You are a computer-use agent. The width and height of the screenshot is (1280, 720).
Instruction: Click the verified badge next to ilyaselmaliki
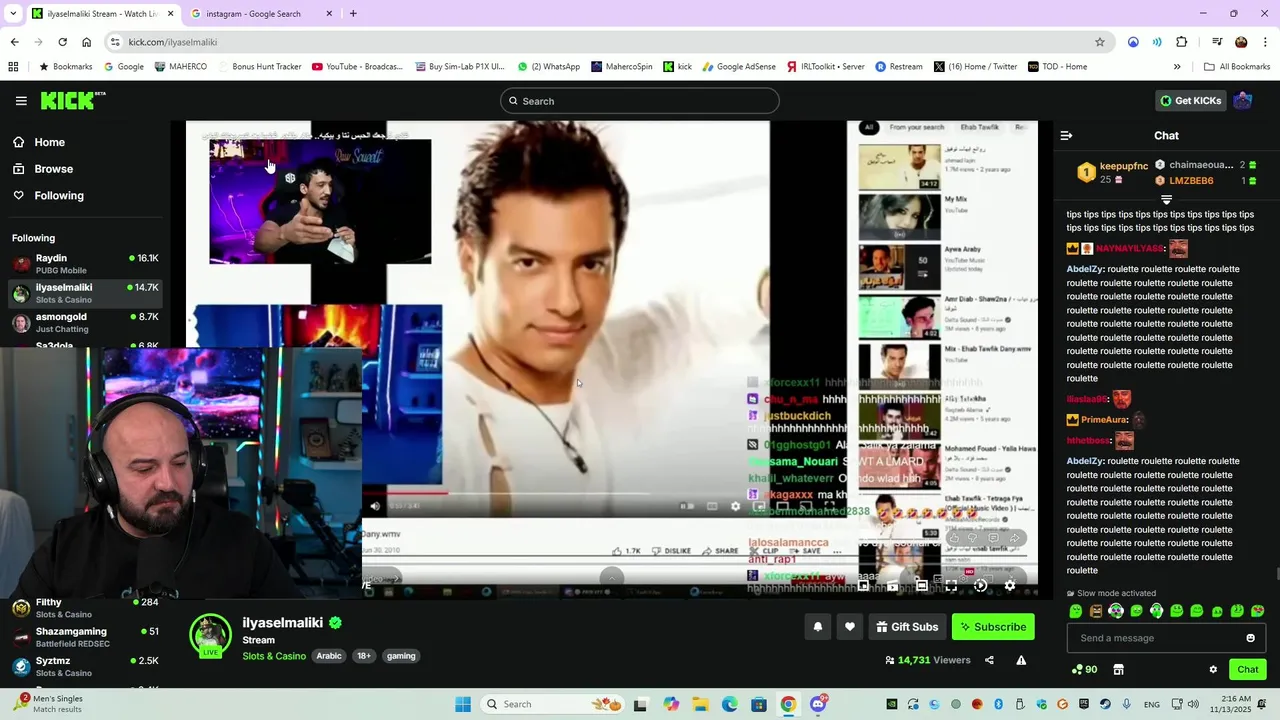[335, 622]
